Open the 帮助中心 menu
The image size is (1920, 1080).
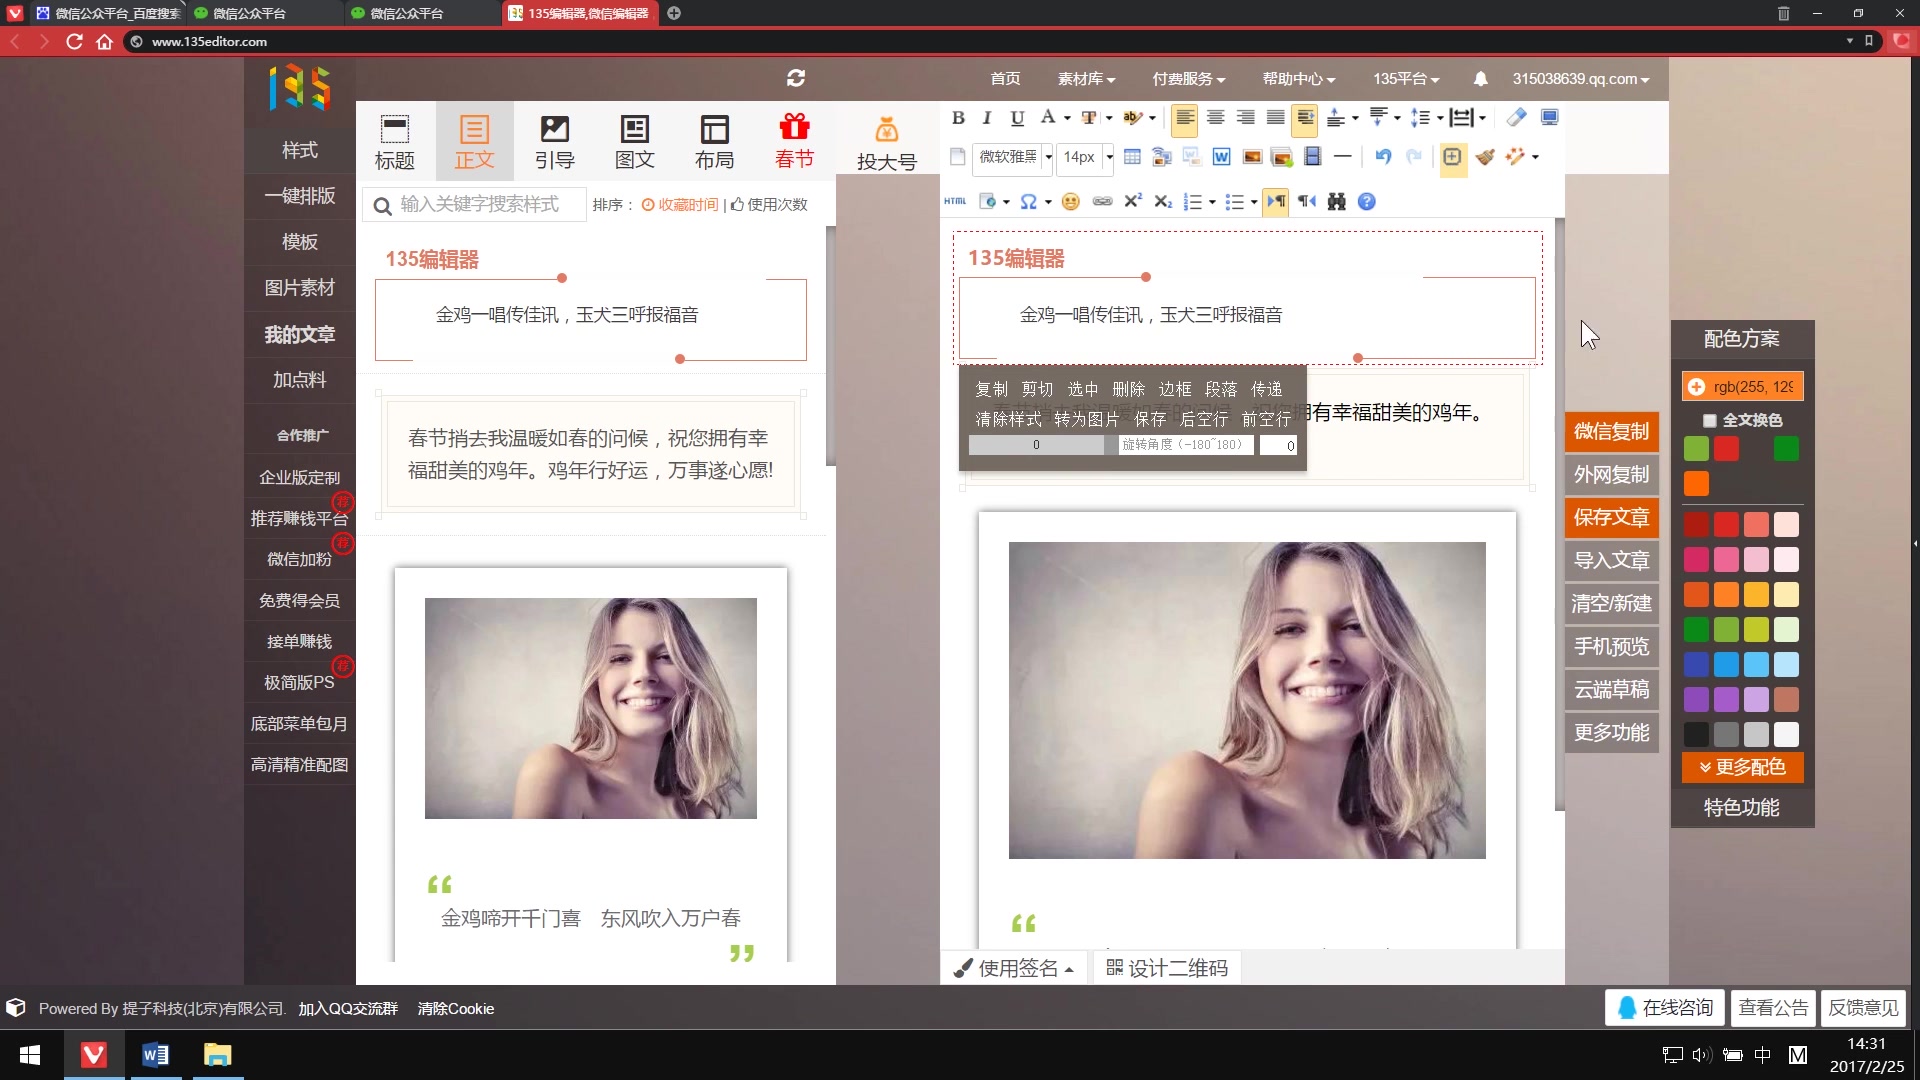pos(1298,79)
